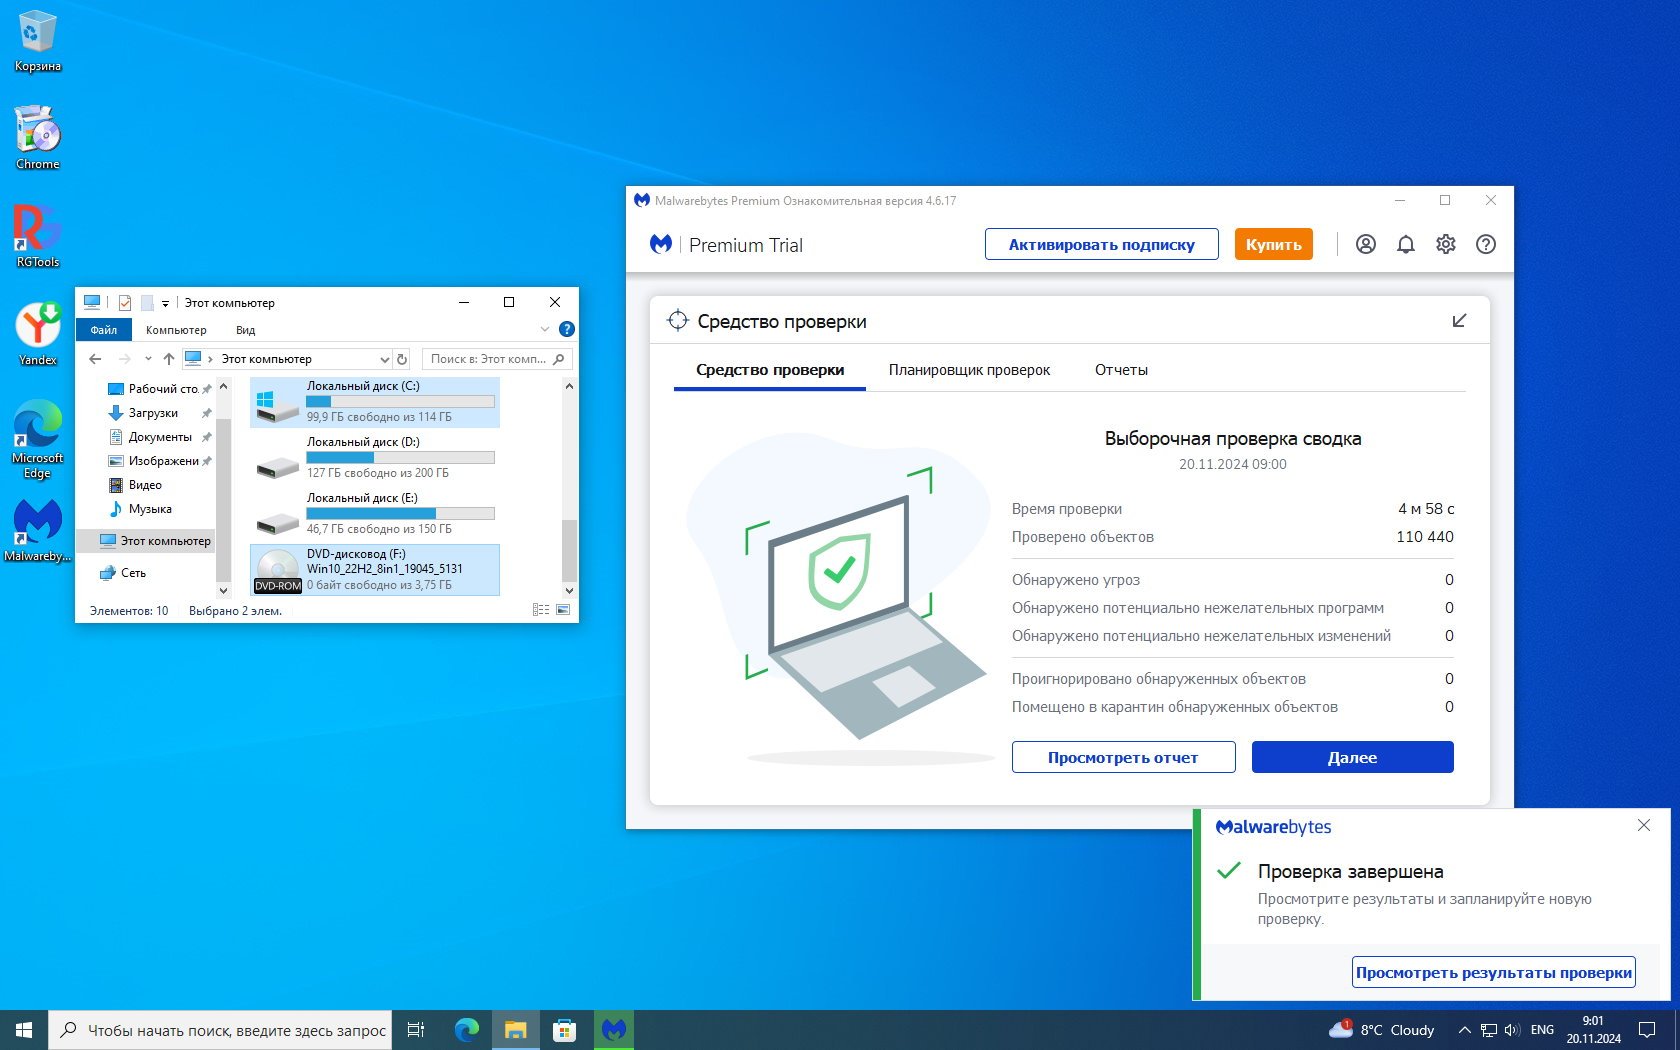Click the refresh button in Explorer address bar
This screenshot has height=1050, width=1680.
tap(402, 359)
